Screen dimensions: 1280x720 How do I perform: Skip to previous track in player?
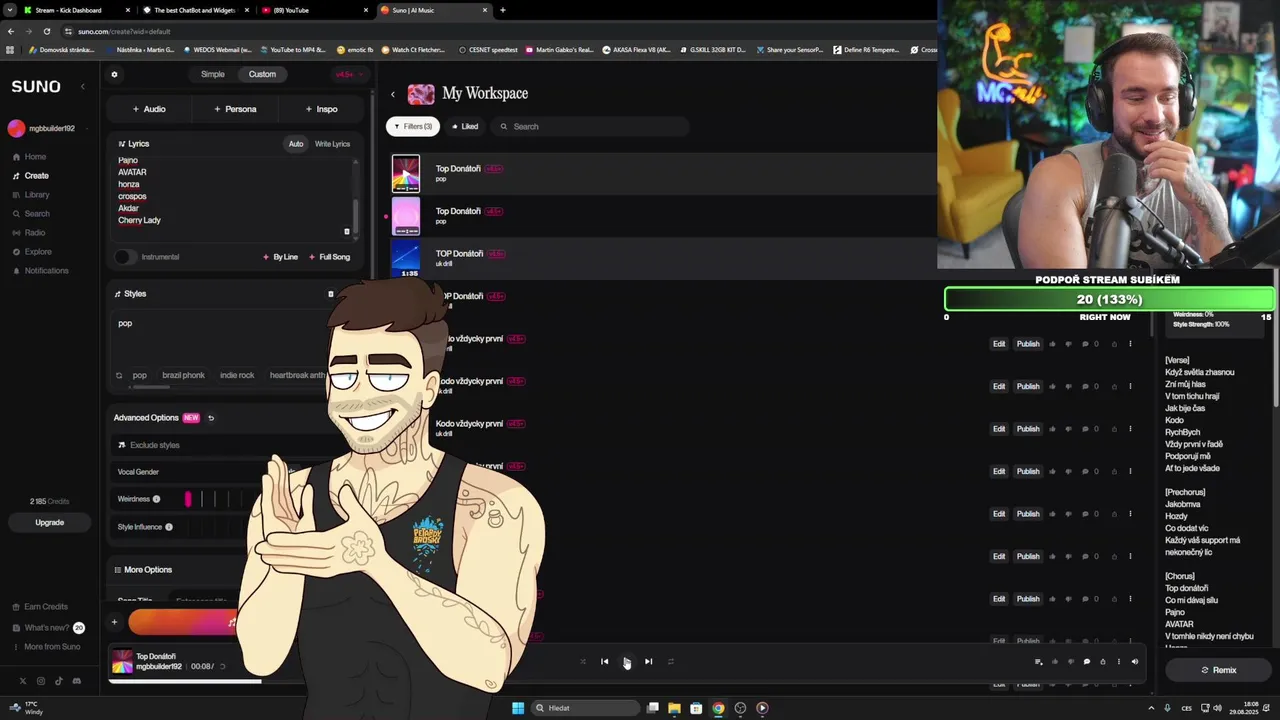coord(604,661)
